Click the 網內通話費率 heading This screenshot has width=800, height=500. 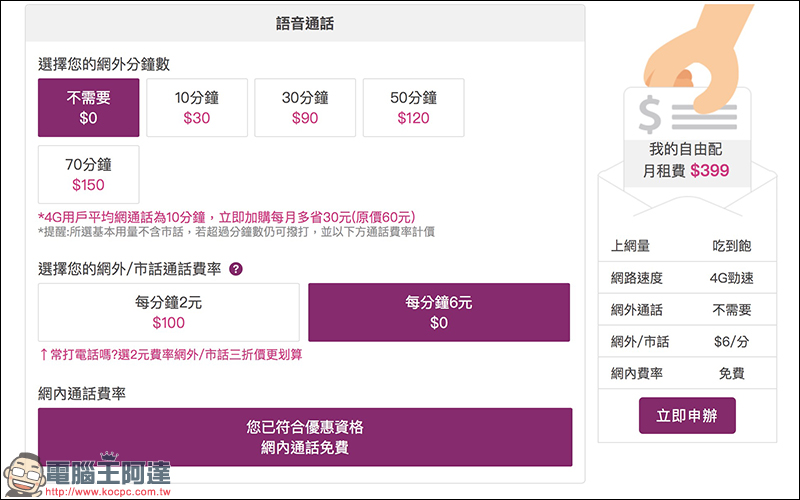[82, 393]
